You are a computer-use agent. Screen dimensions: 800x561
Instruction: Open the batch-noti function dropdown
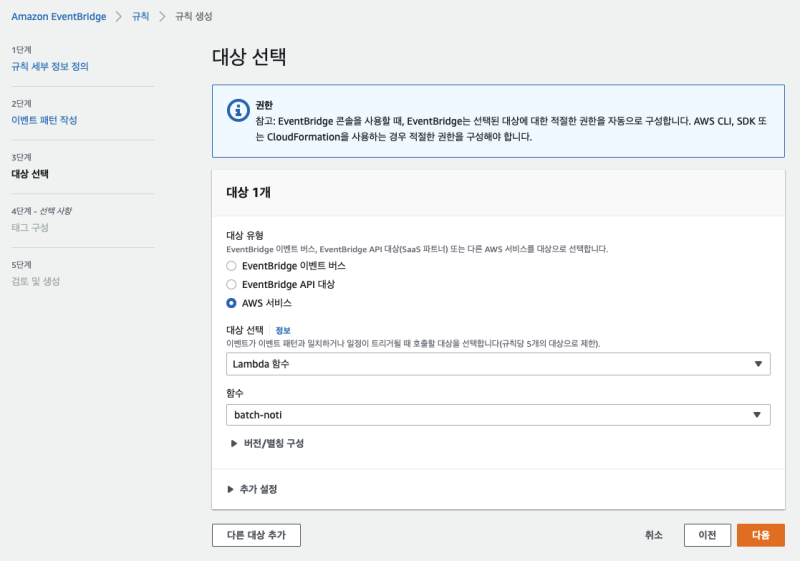(498, 415)
